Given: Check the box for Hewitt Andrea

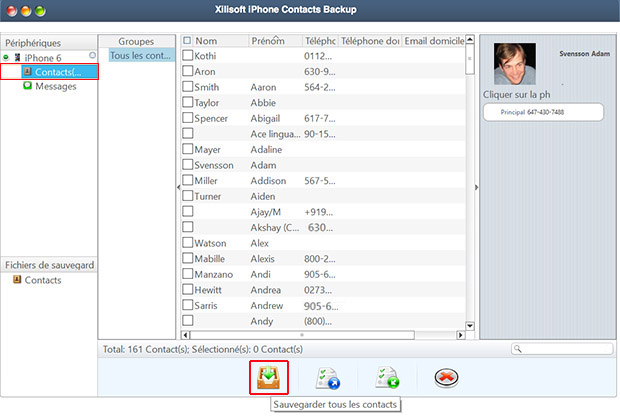Looking at the screenshot, I should pos(187,289).
